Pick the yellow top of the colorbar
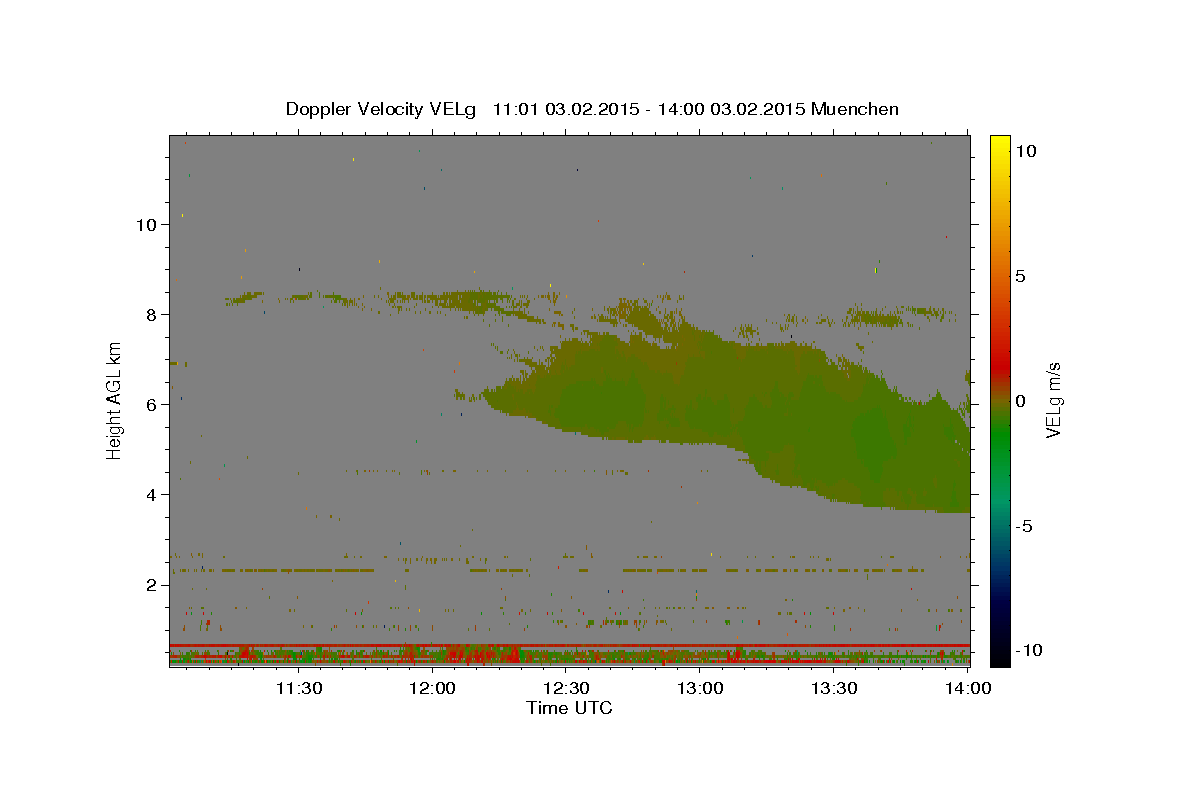The image size is (1200, 800). click(999, 142)
